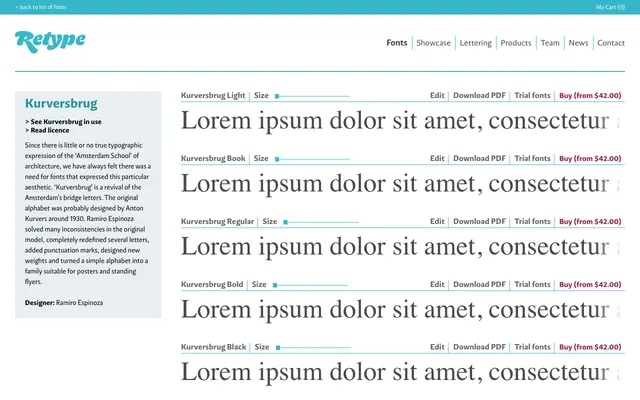Open the Team menu item
Screen dimensions: 640x400
click(x=550, y=43)
